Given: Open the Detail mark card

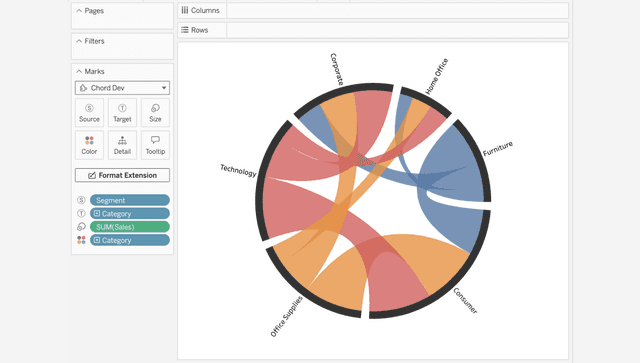Looking at the screenshot, I should tap(122, 145).
